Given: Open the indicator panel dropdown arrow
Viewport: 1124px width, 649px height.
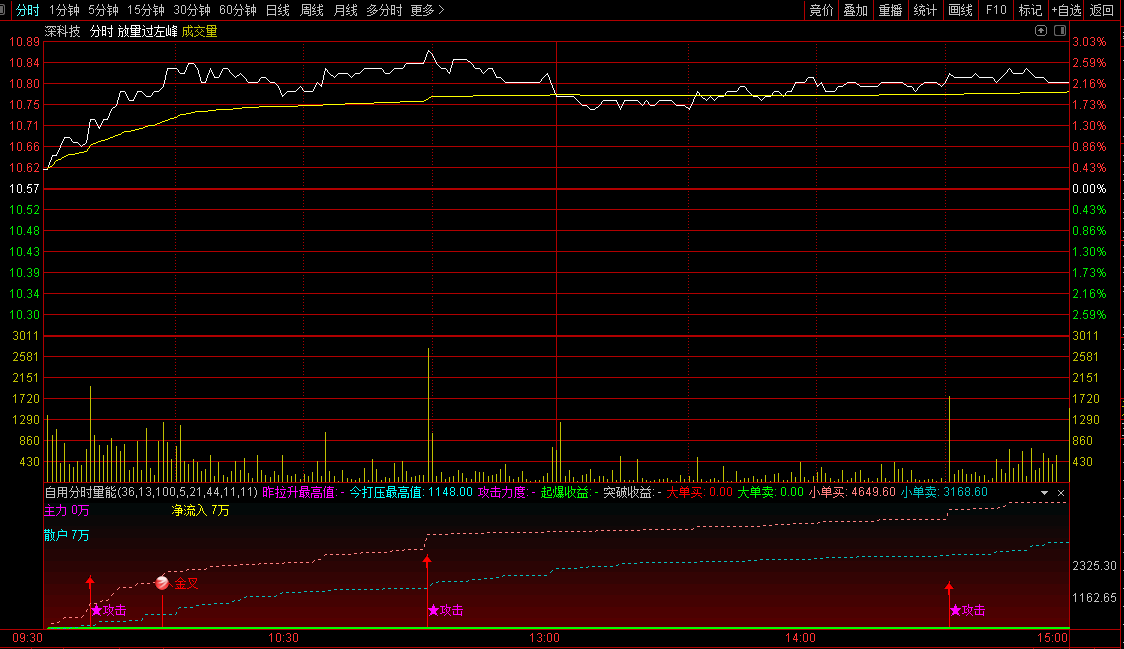Looking at the screenshot, I should point(1044,493).
